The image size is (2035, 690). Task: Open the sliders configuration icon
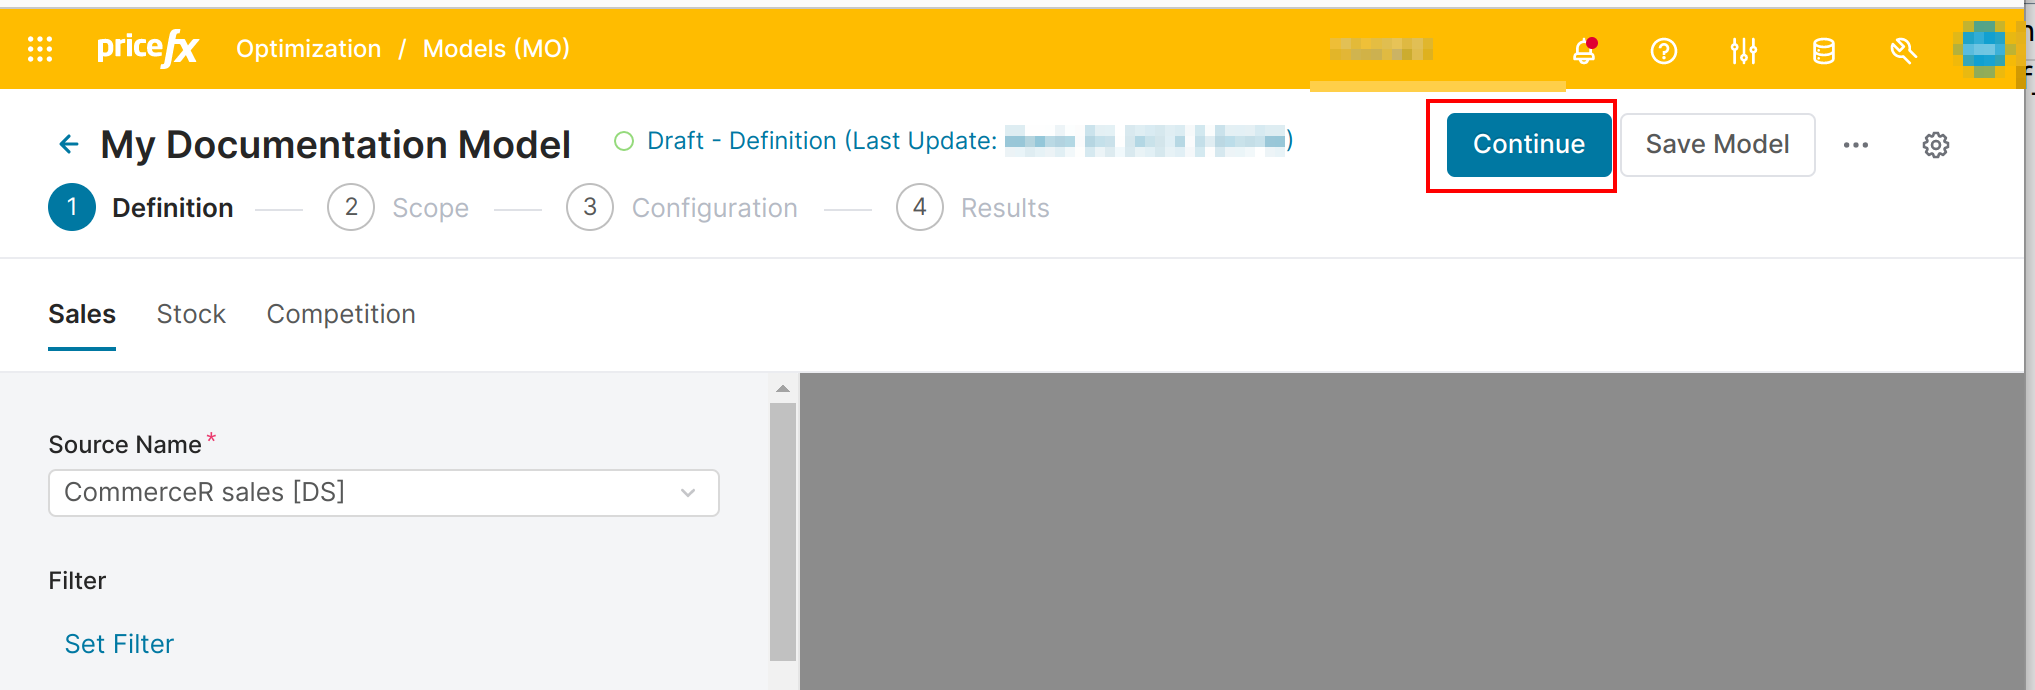(1744, 50)
